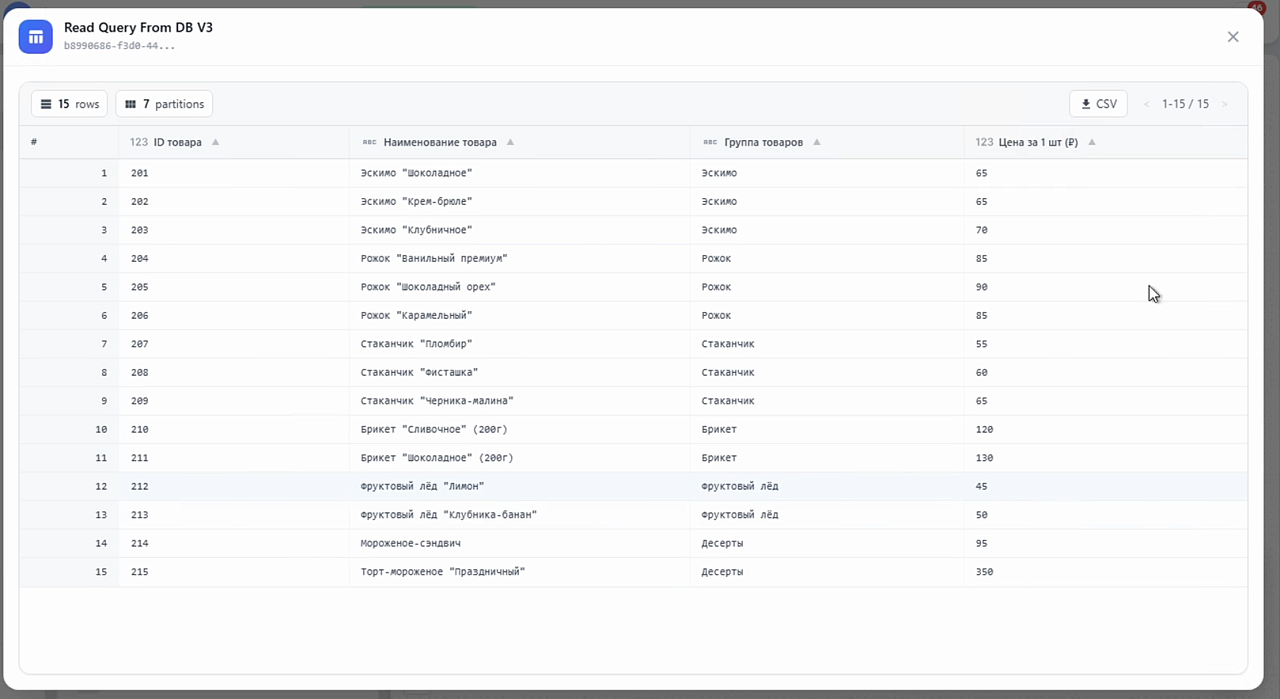Sort Наименование товара column using its arrow
The height and width of the screenshot is (699, 1280).
coord(510,142)
